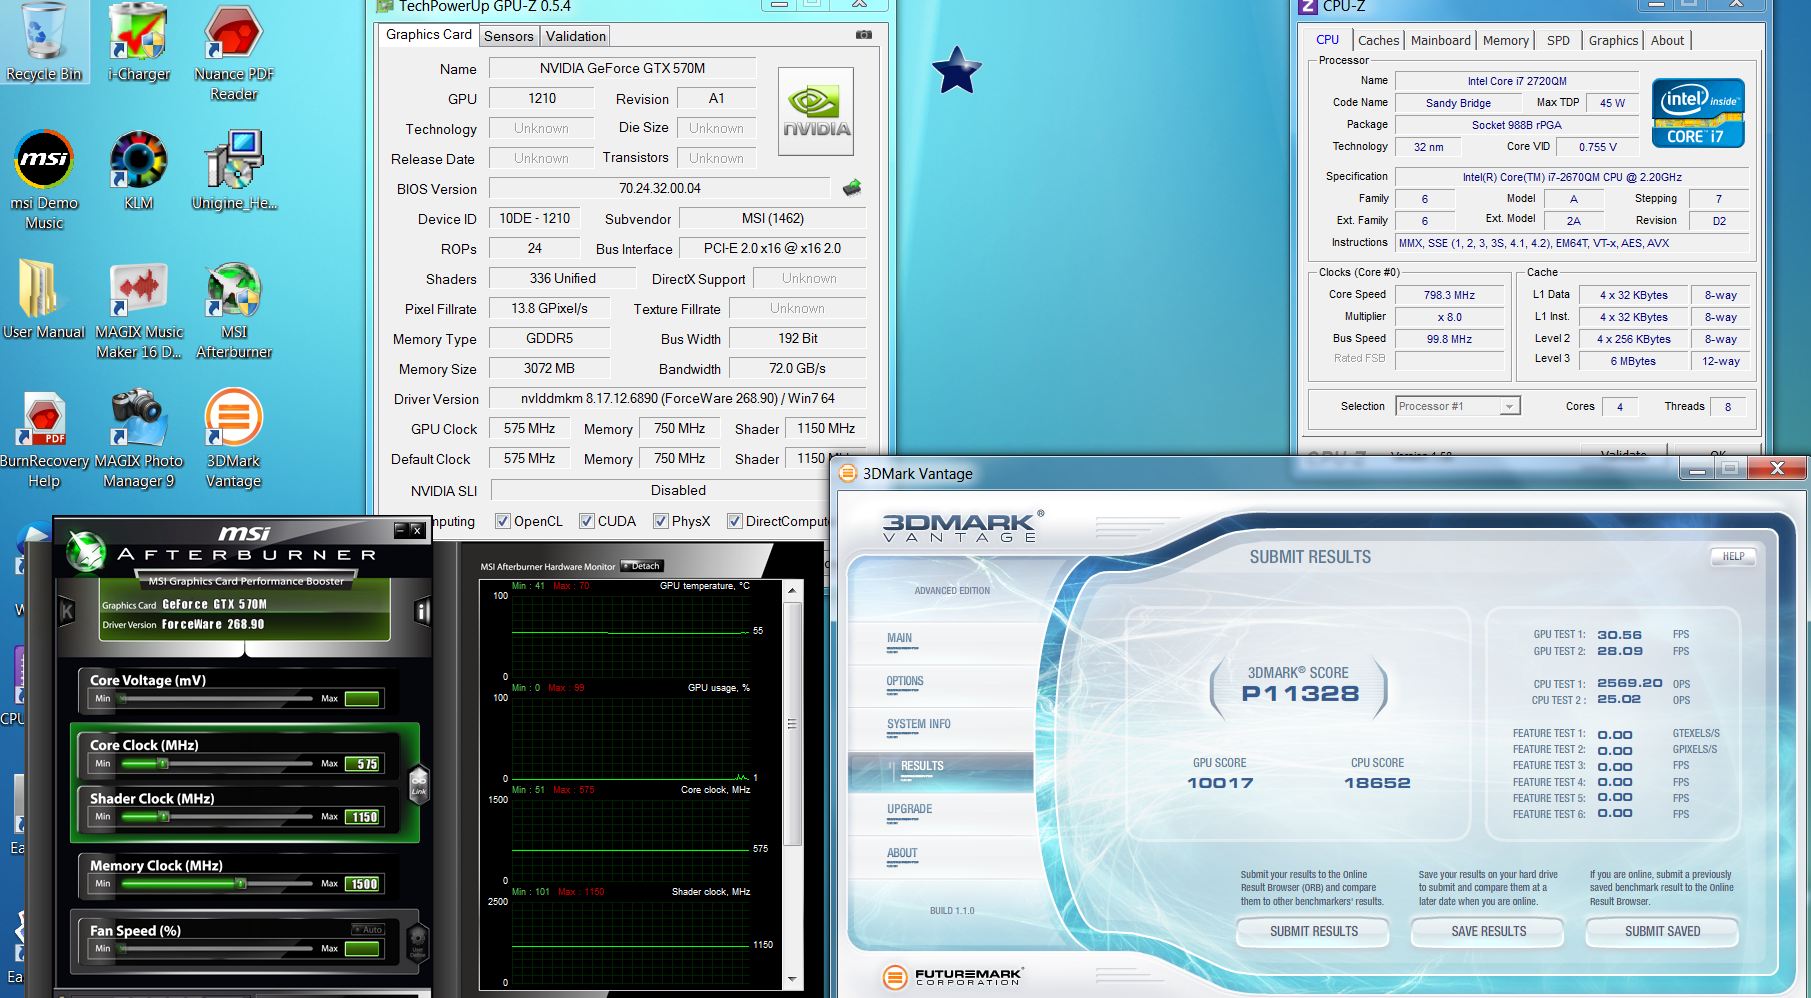Launch Unigine Heaven shortcut
The height and width of the screenshot is (998, 1811).
(234, 170)
